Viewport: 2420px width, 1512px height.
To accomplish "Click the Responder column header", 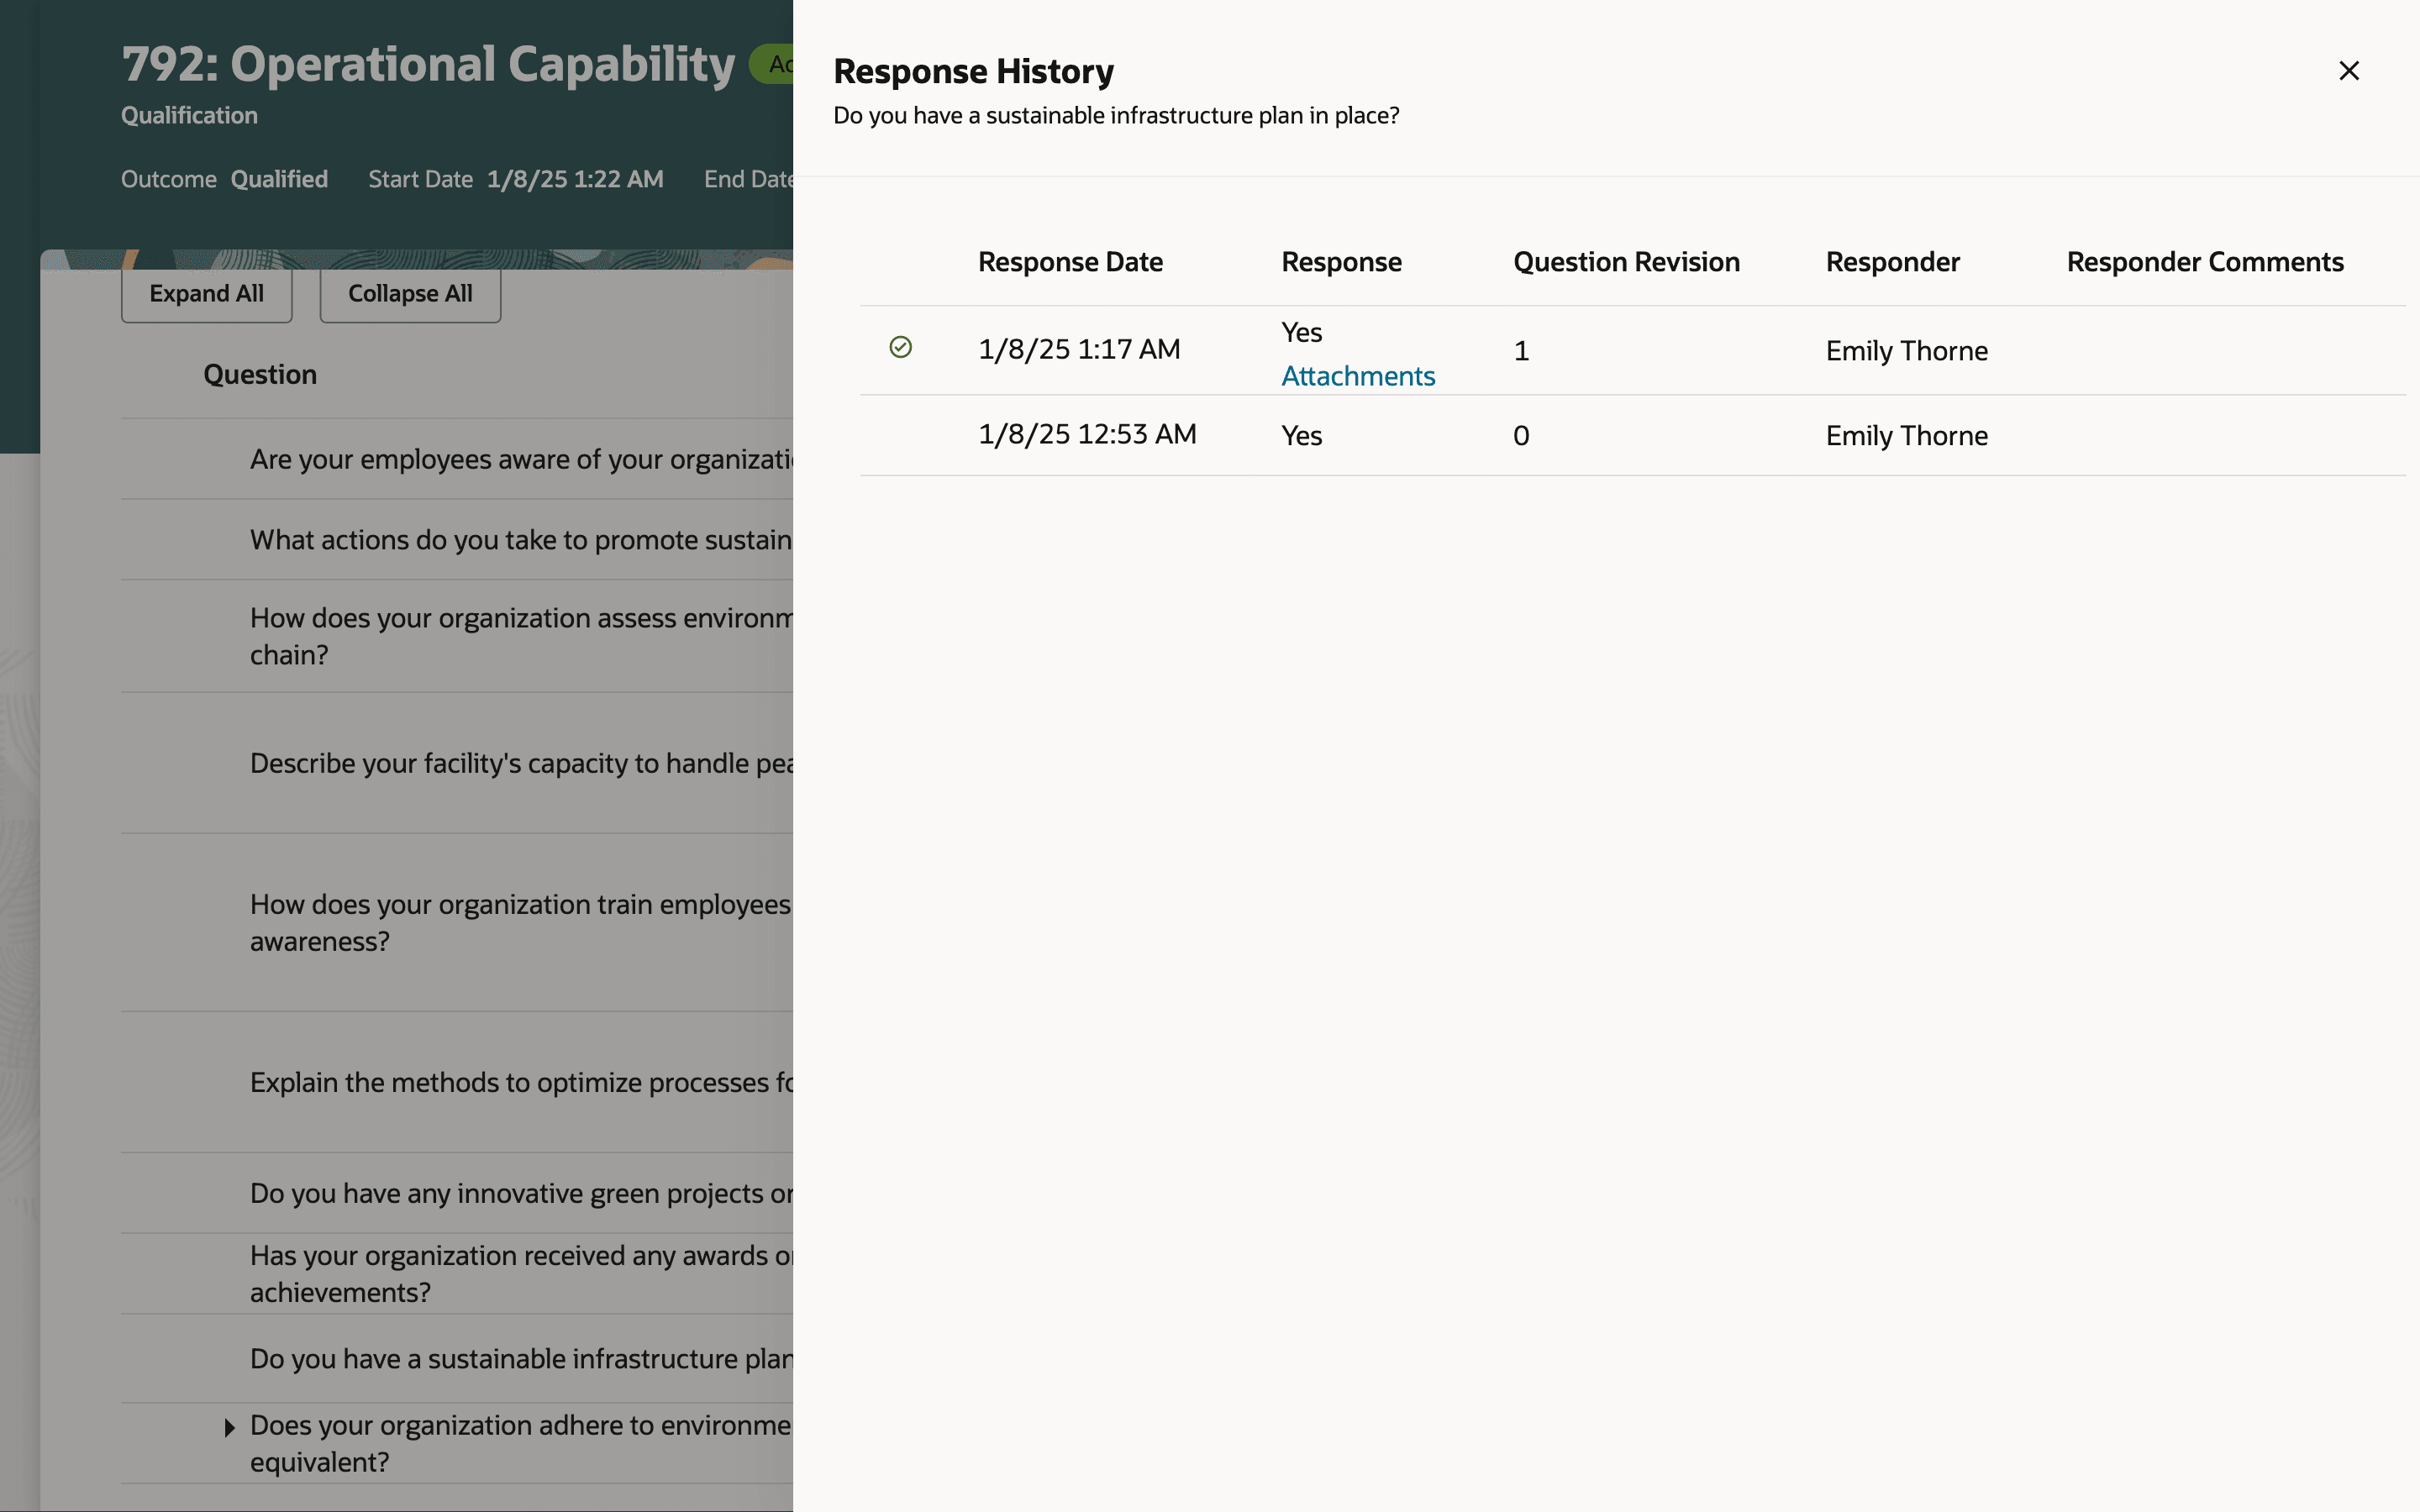I will coord(1891,262).
